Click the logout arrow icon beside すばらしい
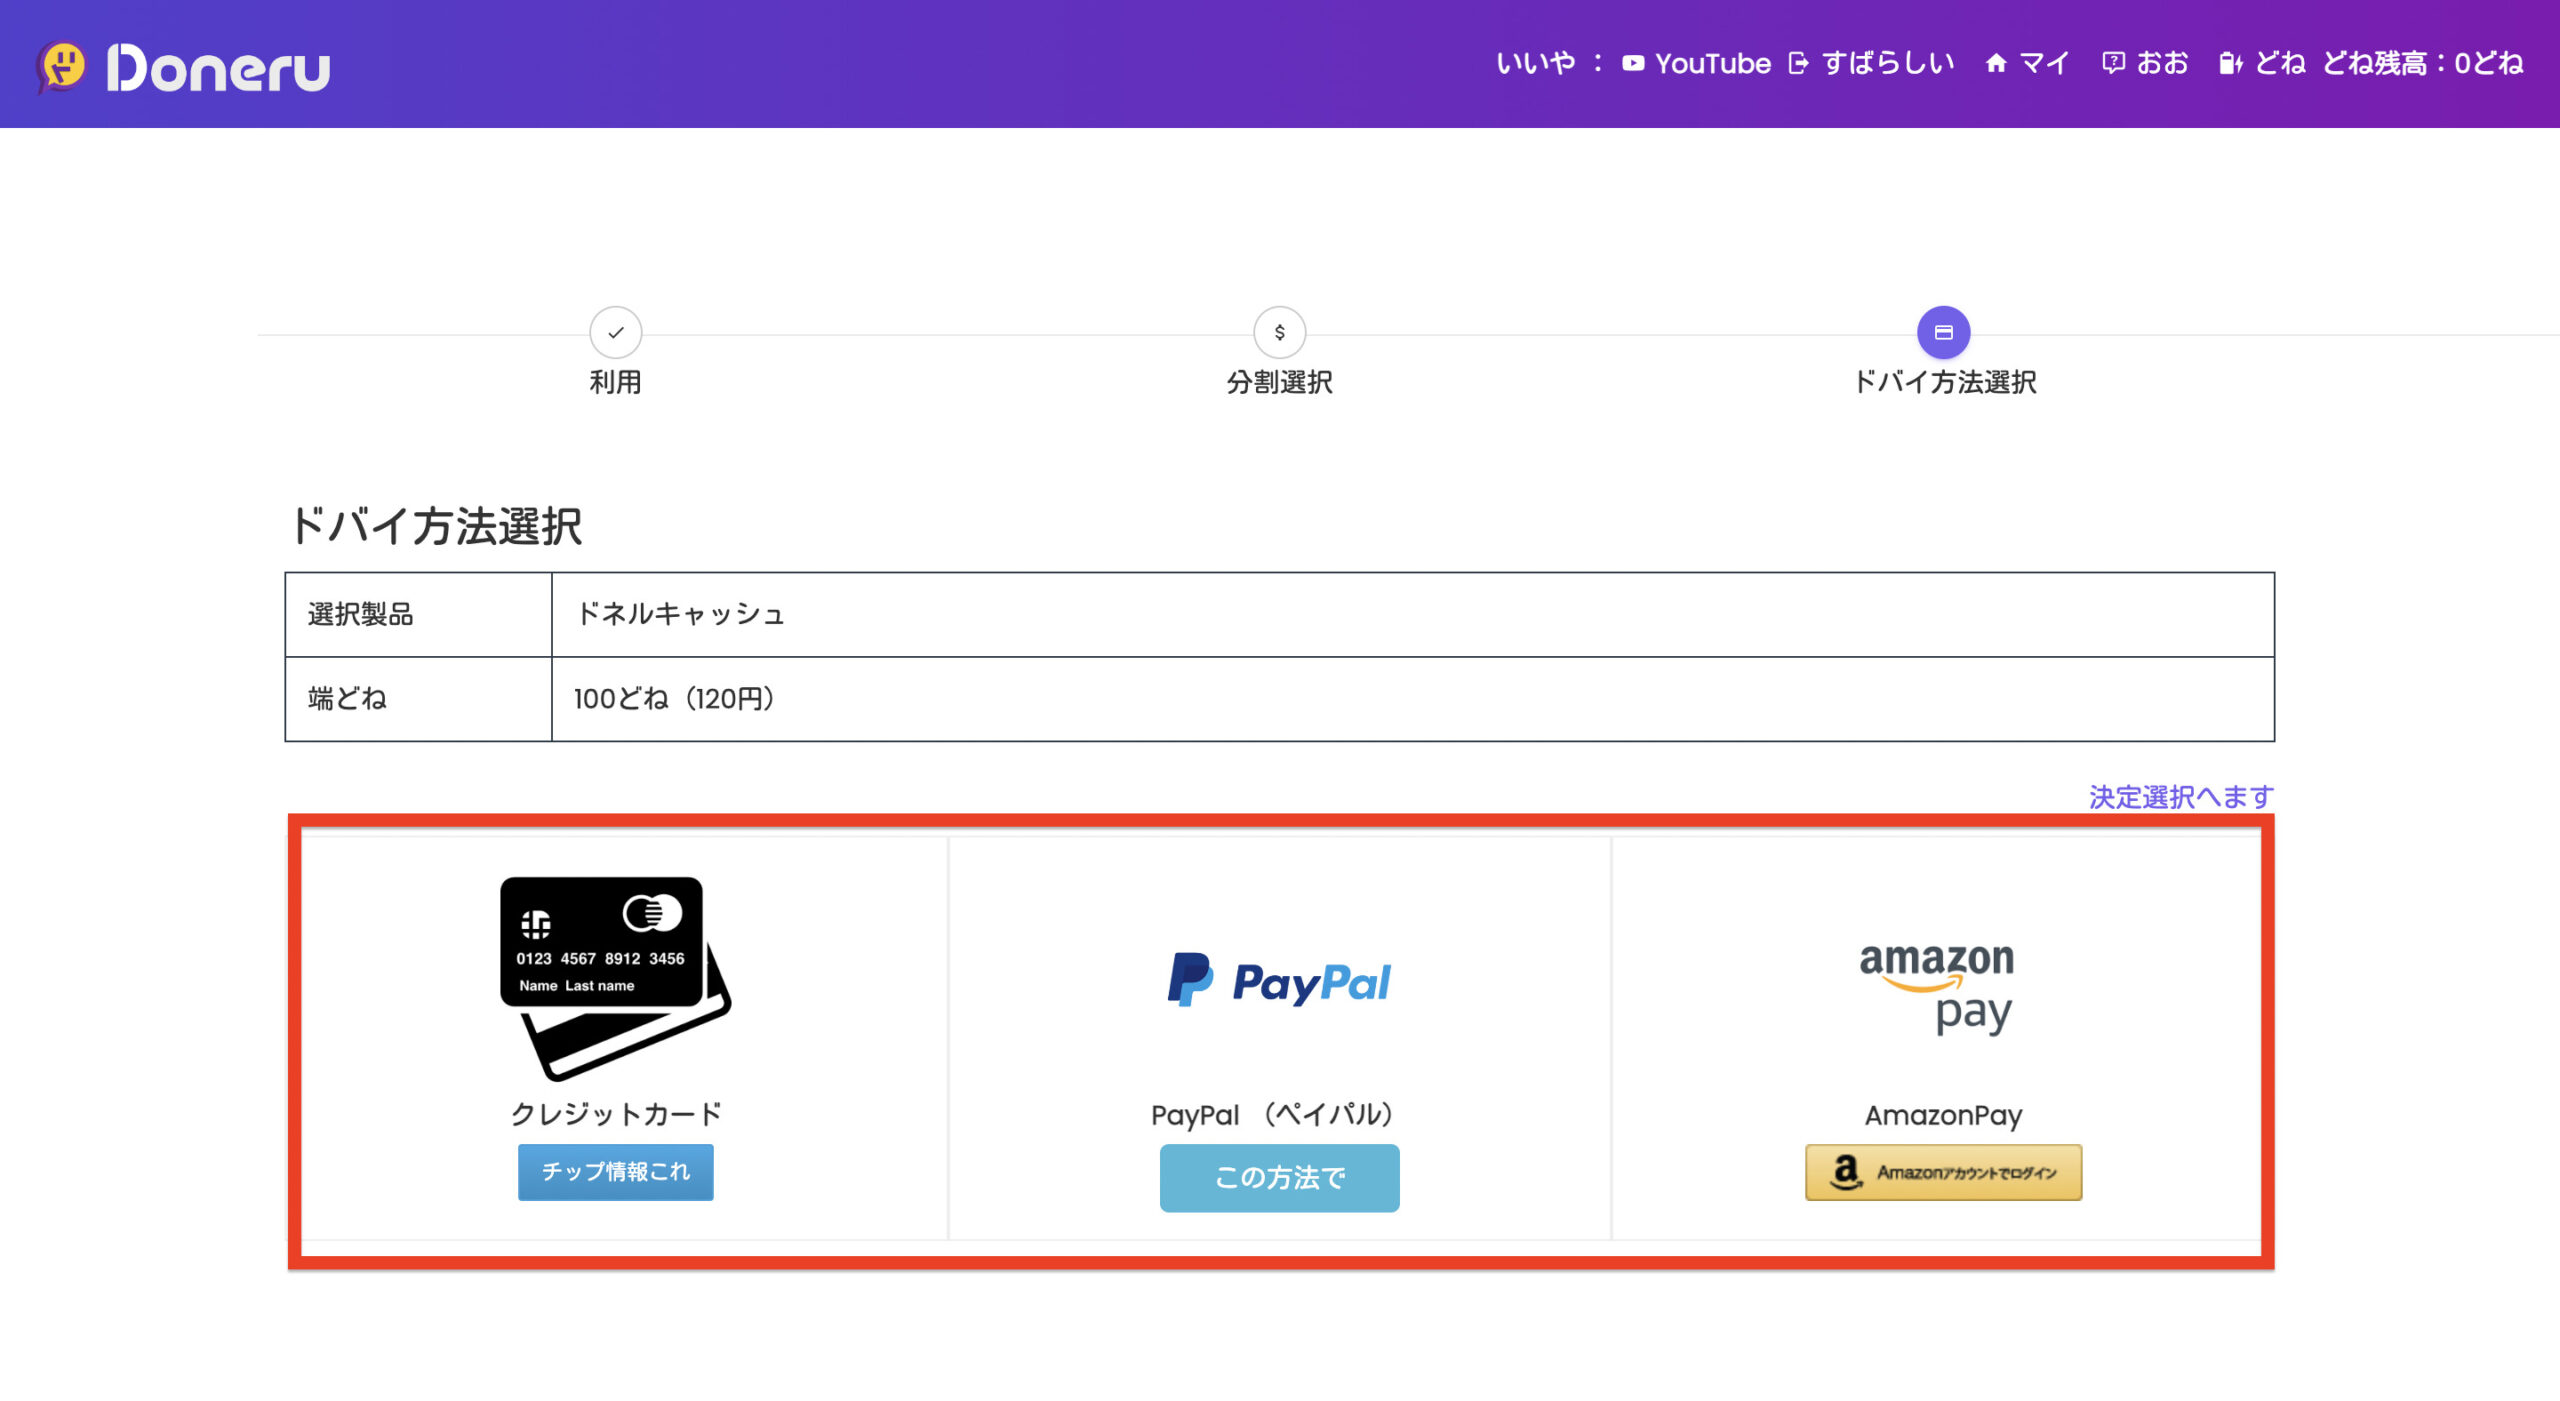 1799,63
